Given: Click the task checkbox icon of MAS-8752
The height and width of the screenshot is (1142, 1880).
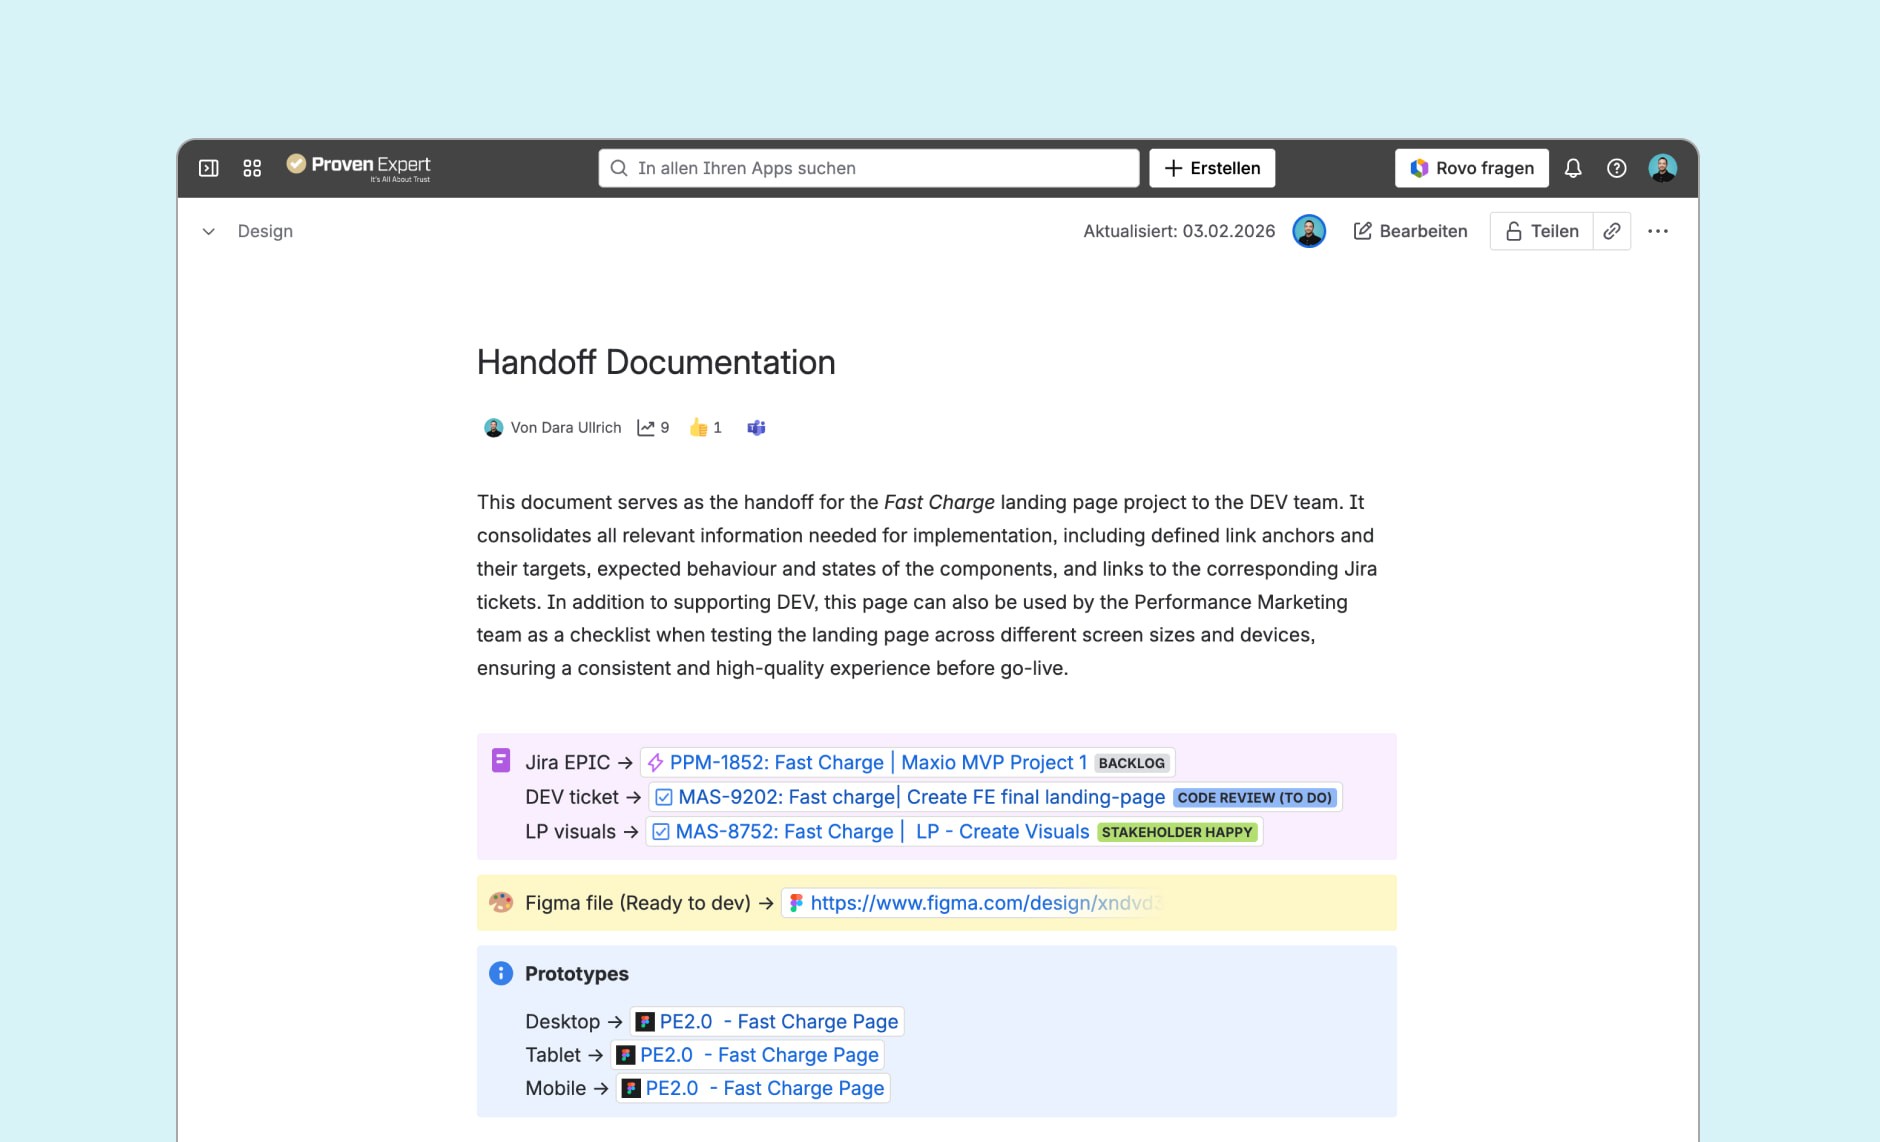Looking at the screenshot, I should pyautogui.click(x=660, y=832).
